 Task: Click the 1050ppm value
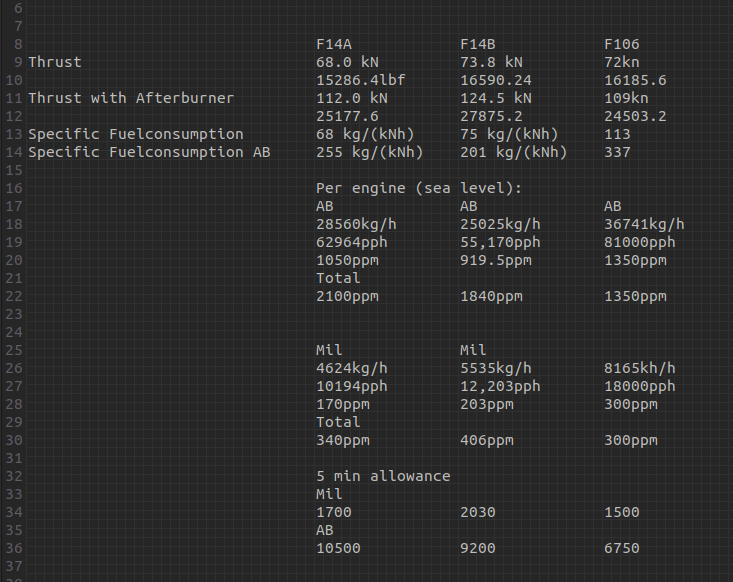click(347, 260)
